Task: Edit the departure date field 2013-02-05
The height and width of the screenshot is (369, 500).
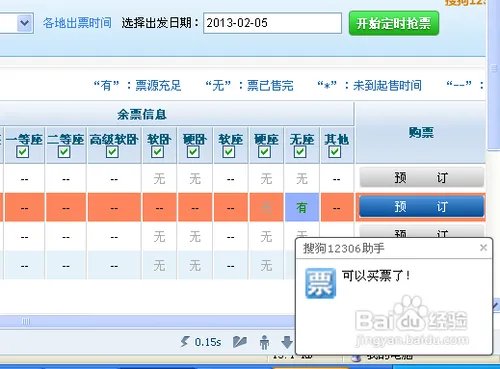Action: (x=272, y=23)
